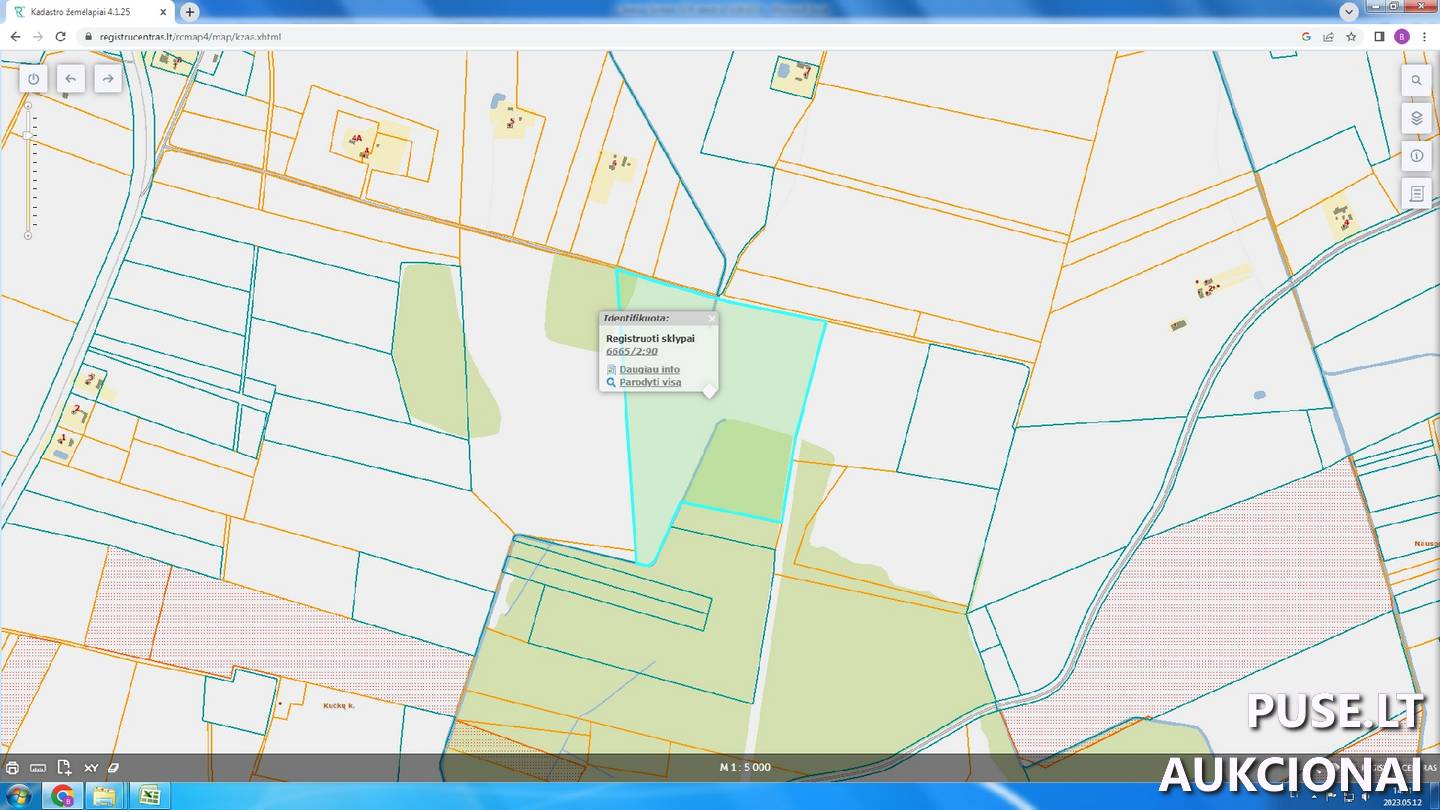Click the taskbar volume icon
This screenshot has height=810, width=1440.
(1364, 796)
